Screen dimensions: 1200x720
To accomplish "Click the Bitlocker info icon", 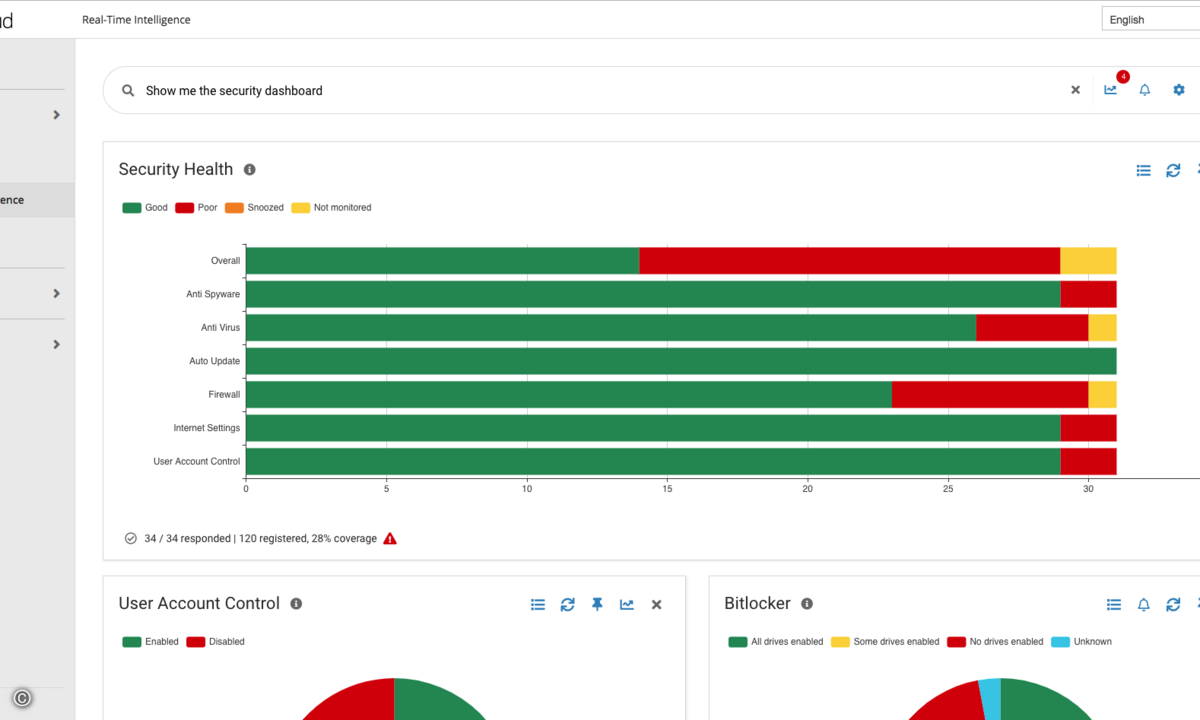I will click(x=807, y=604).
